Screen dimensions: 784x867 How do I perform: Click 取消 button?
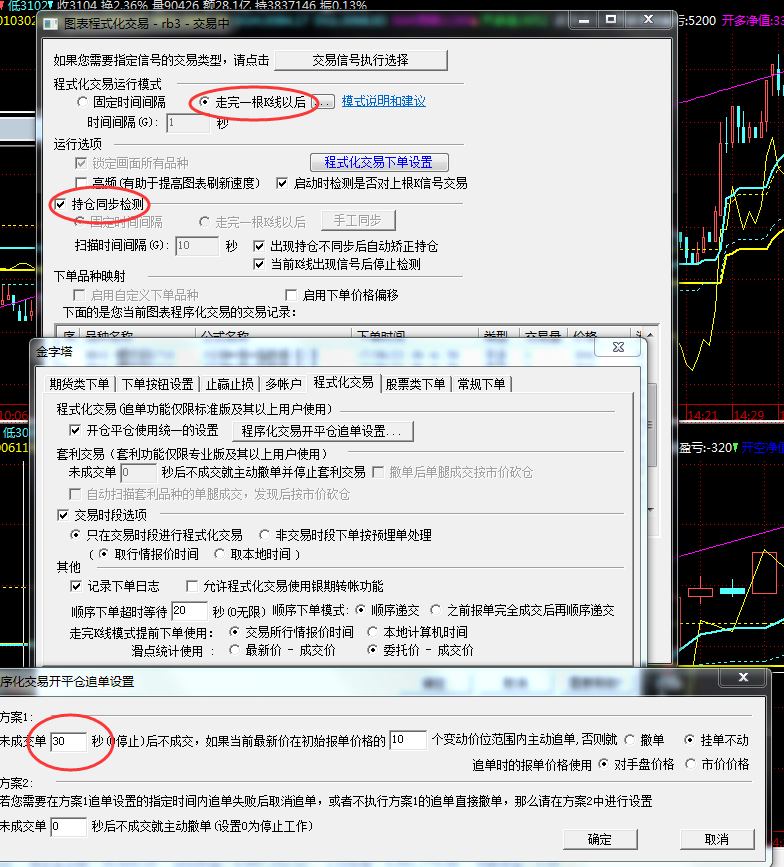pos(717,839)
